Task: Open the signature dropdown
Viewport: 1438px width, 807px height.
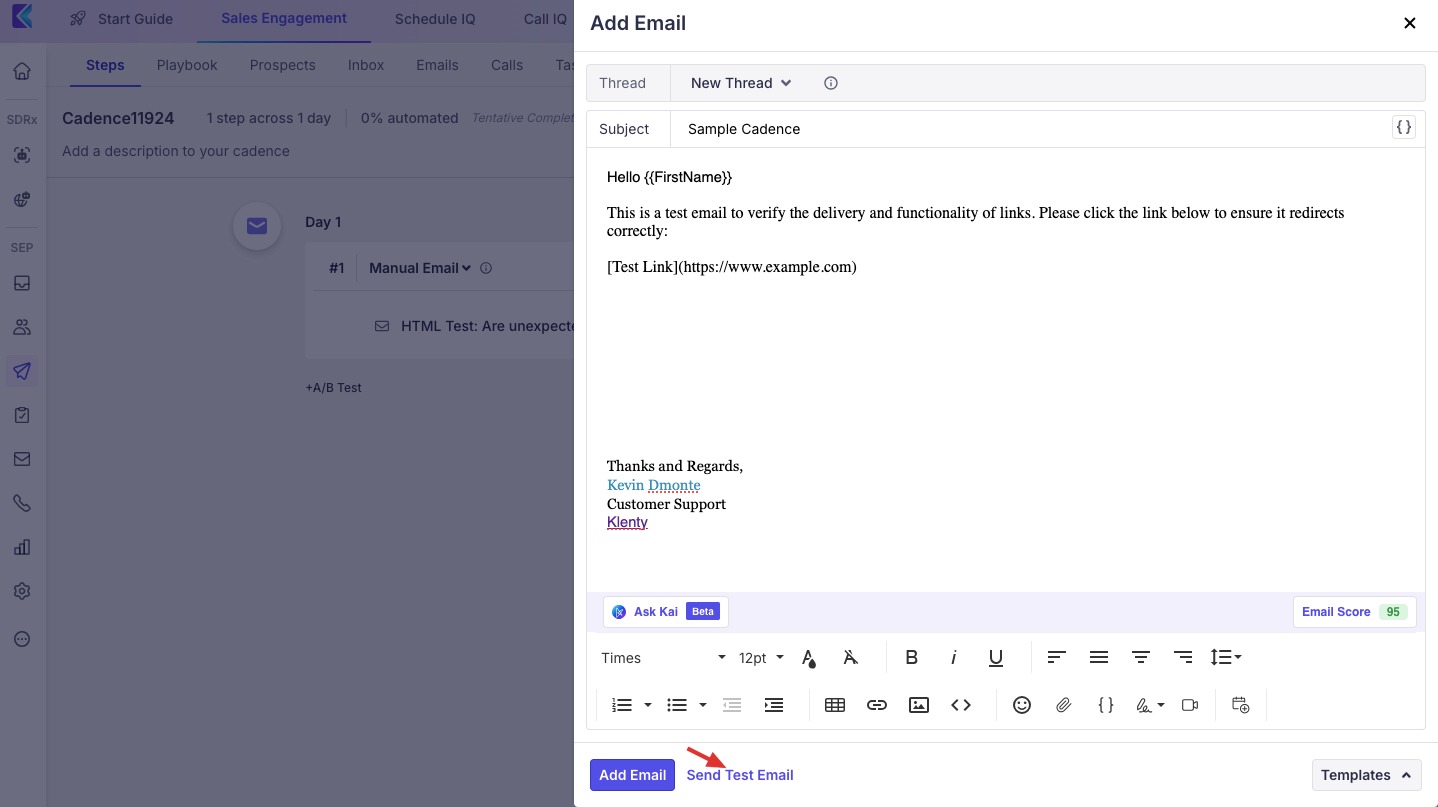Action: click(x=1150, y=705)
